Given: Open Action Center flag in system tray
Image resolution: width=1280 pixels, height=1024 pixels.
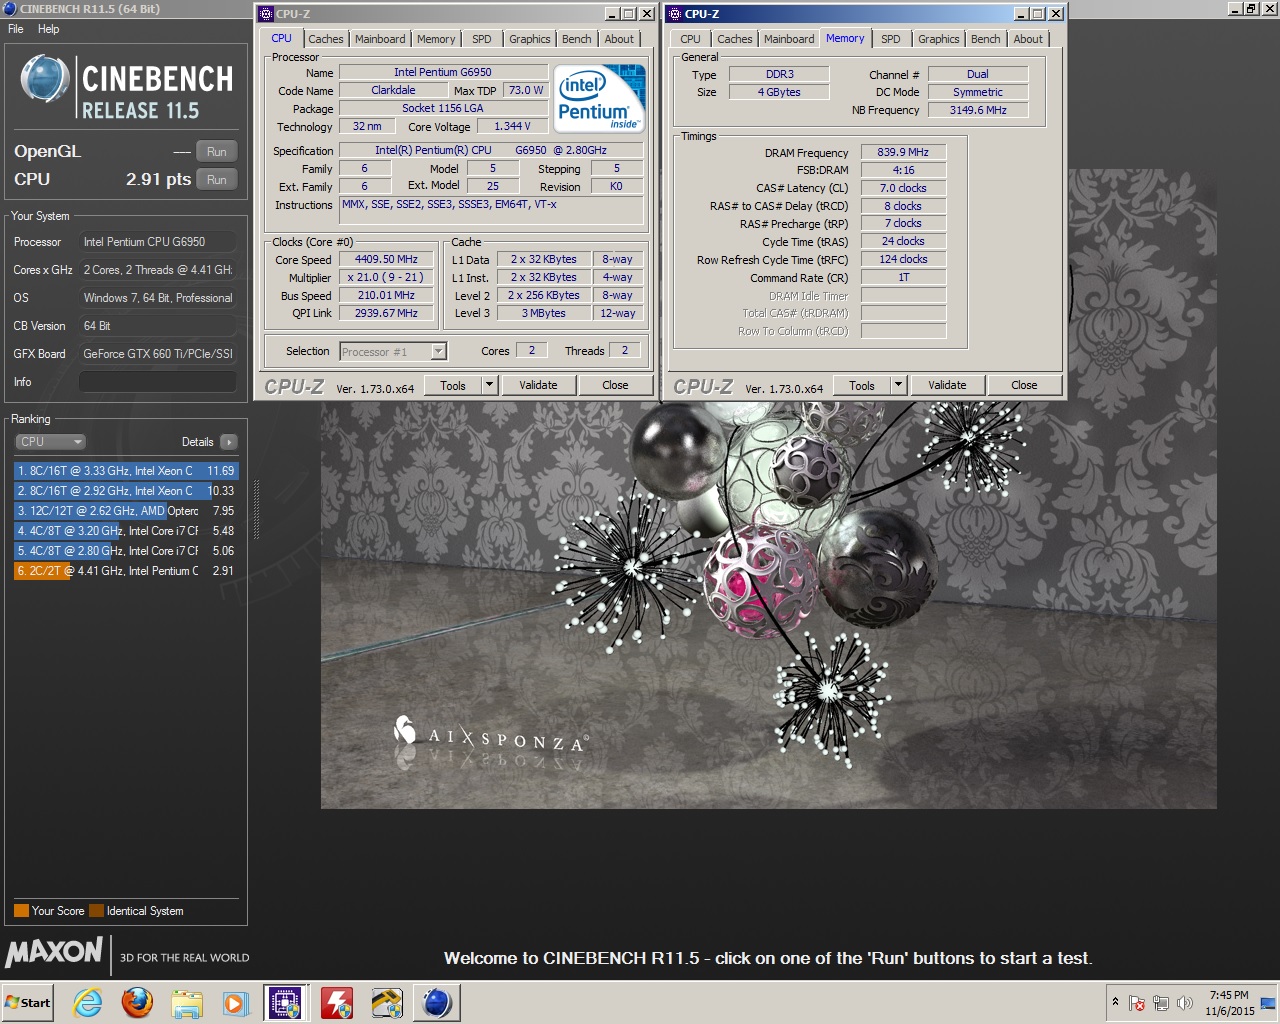Looking at the screenshot, I should click(1137, 1003).
